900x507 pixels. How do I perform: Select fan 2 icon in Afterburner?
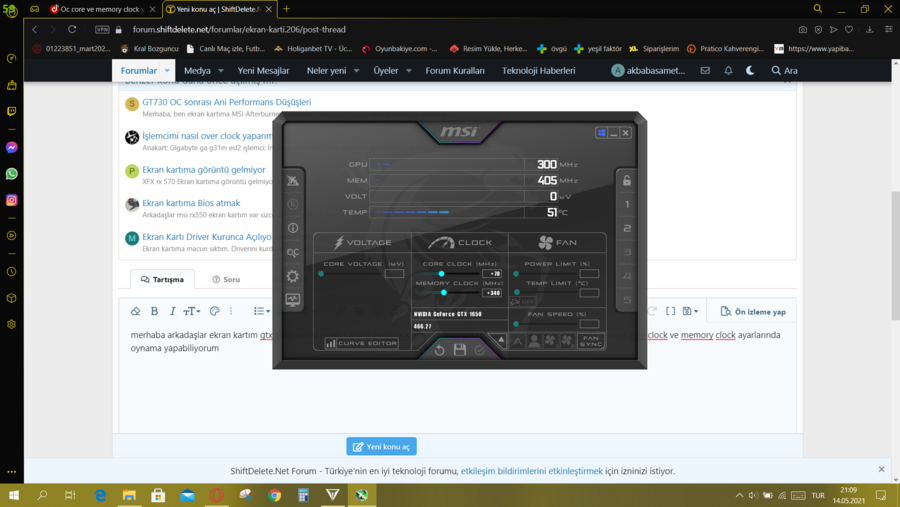(567, 341)
